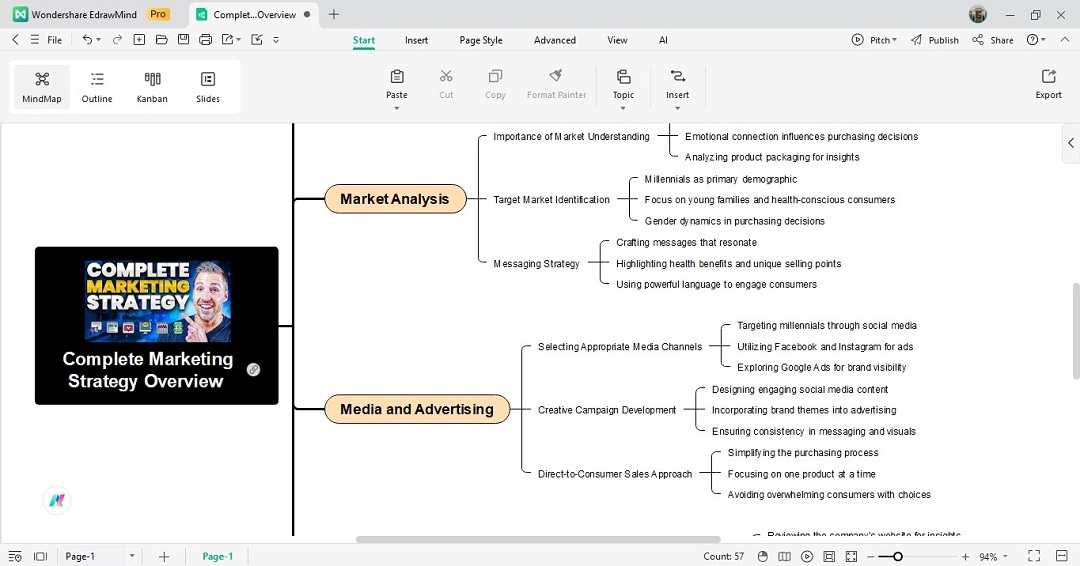Switch to the Insert ribbon tab
This screenshot has height=566, width=1080.
tap(416, 40)
